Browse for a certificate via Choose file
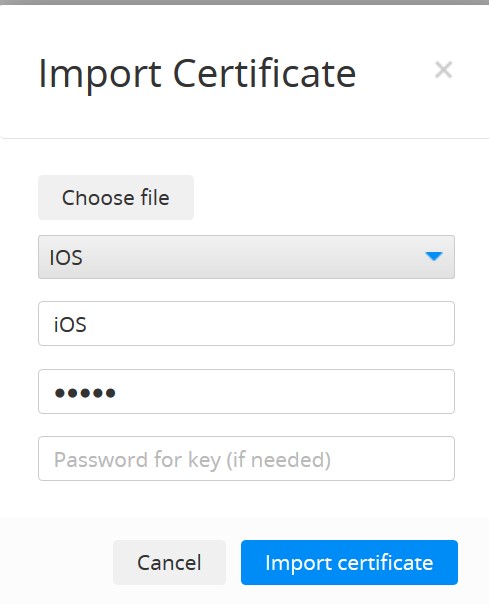The image size is (489, 604). coord(116,198)
